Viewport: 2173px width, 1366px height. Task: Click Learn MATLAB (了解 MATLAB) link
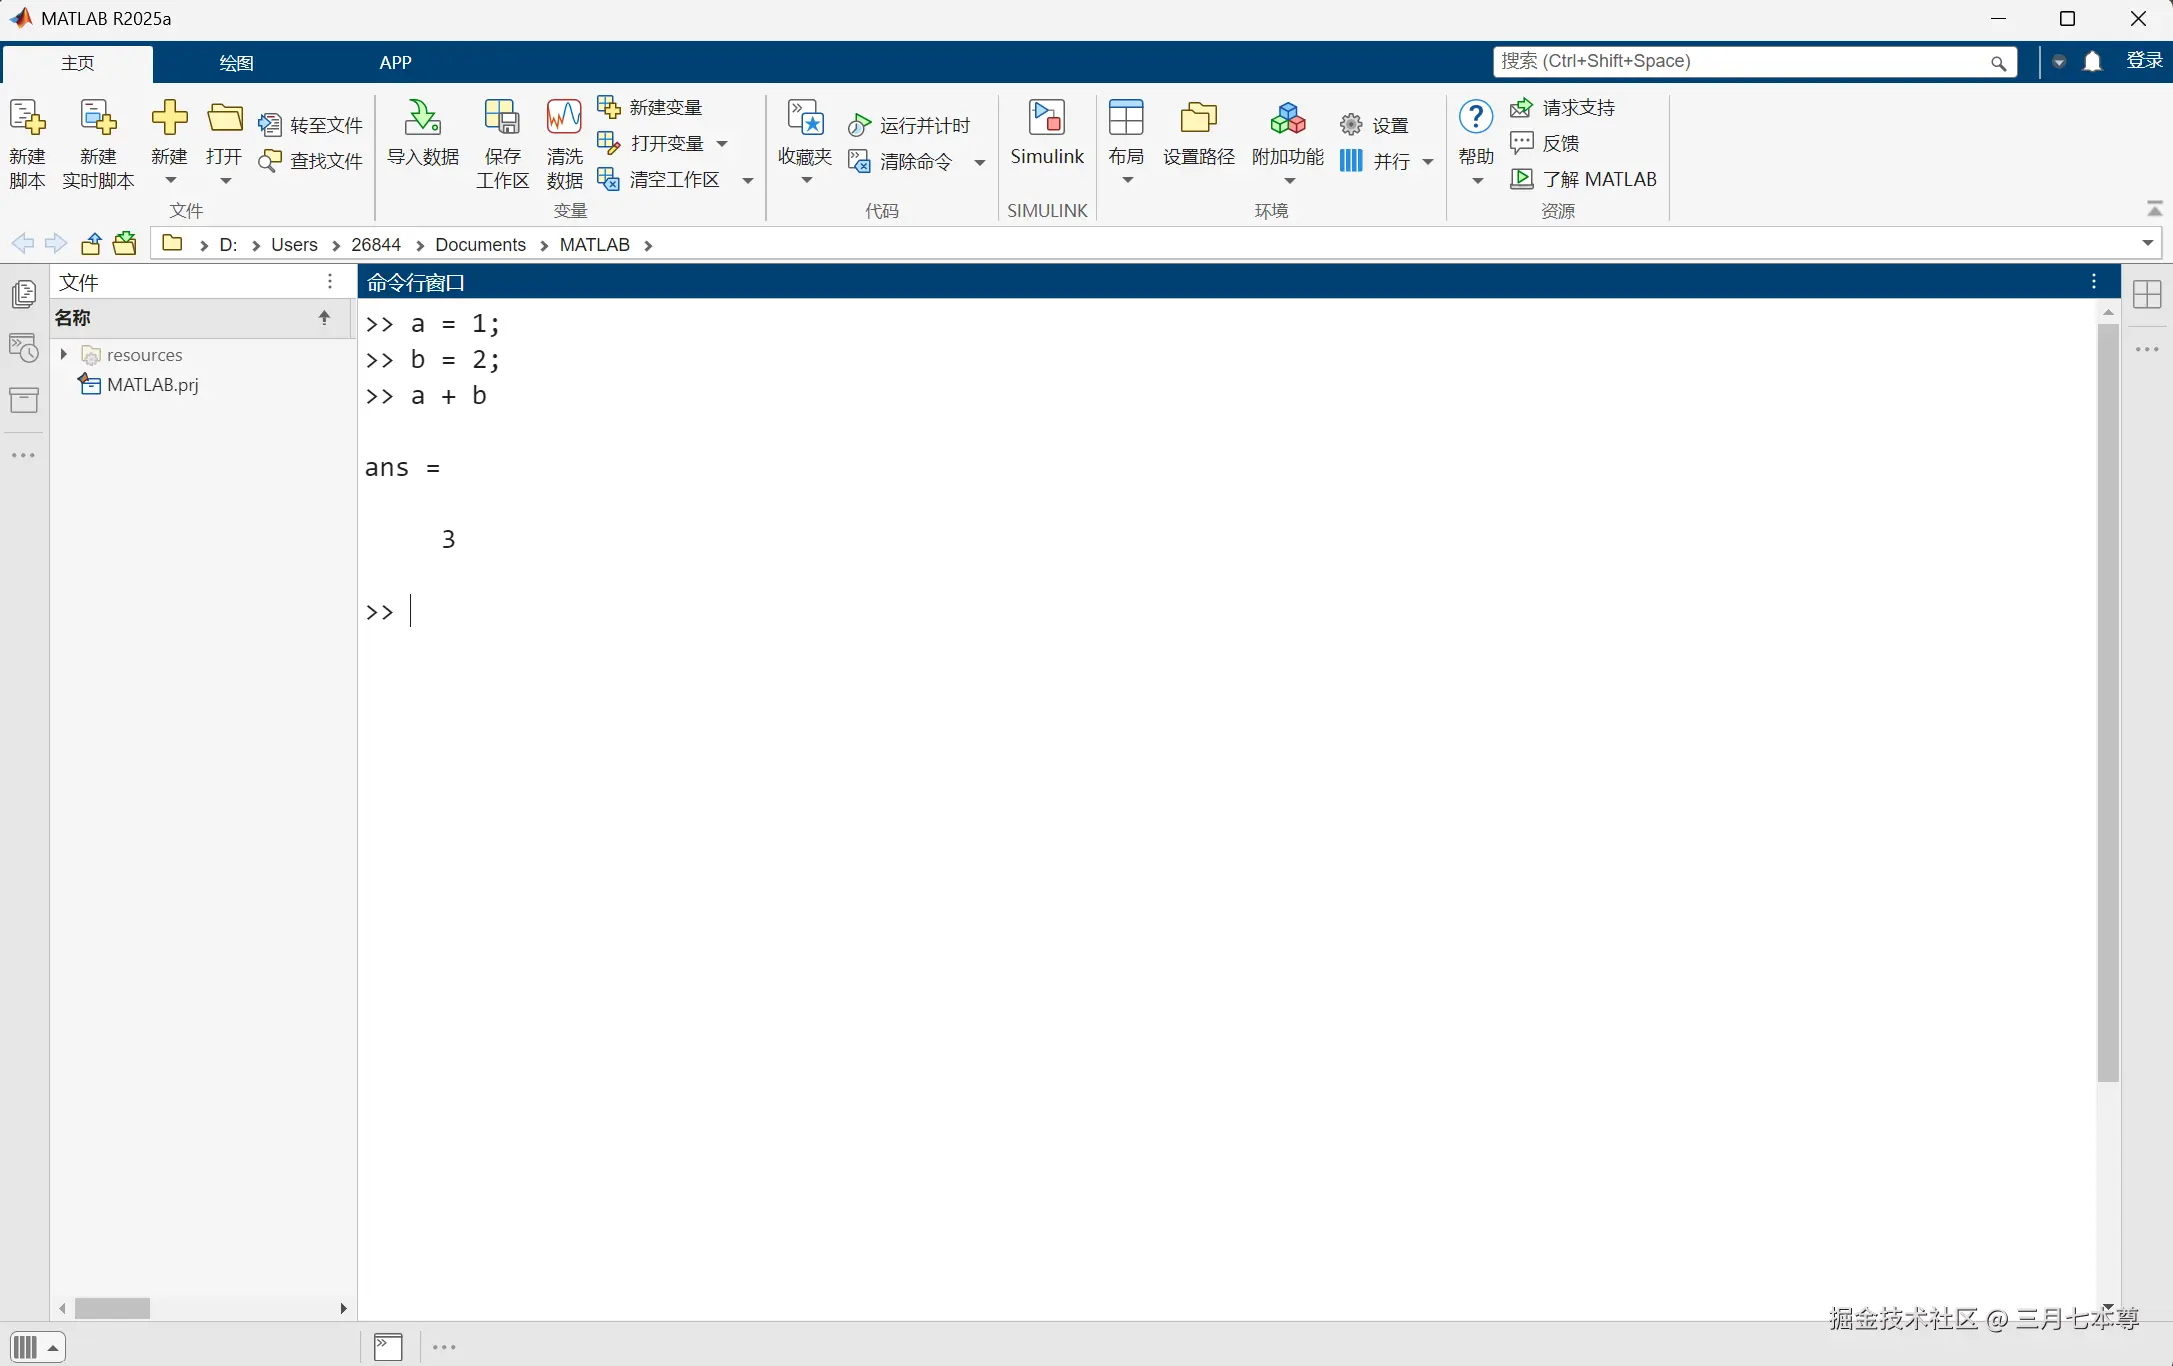[x=1598, y=179]
